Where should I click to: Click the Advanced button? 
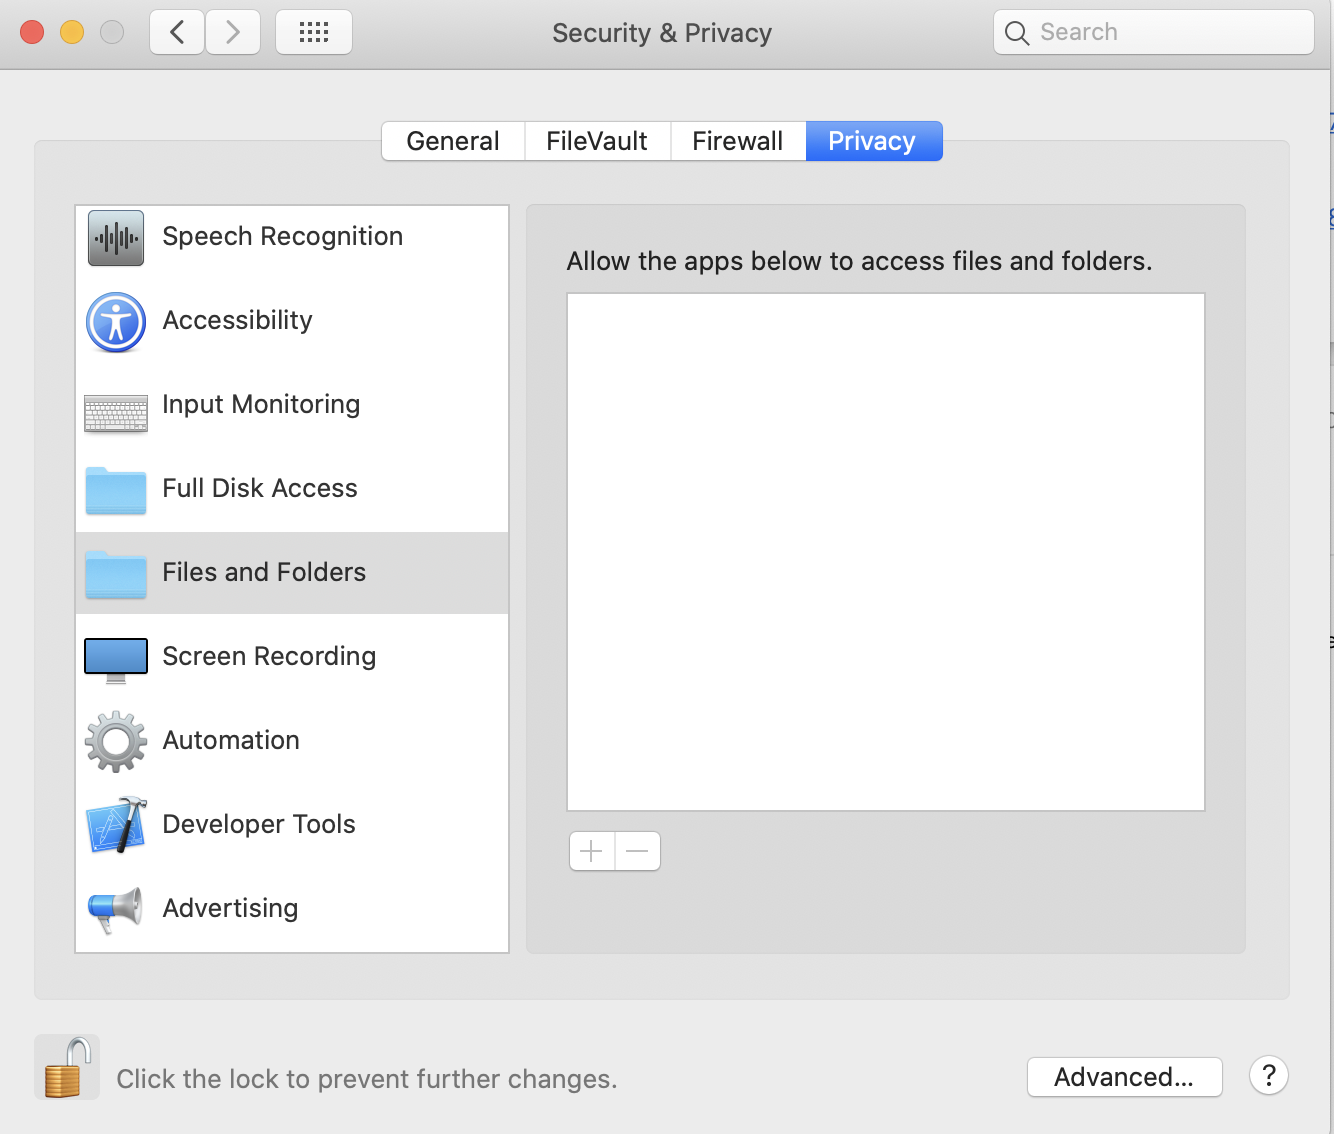(1124, 1077)
